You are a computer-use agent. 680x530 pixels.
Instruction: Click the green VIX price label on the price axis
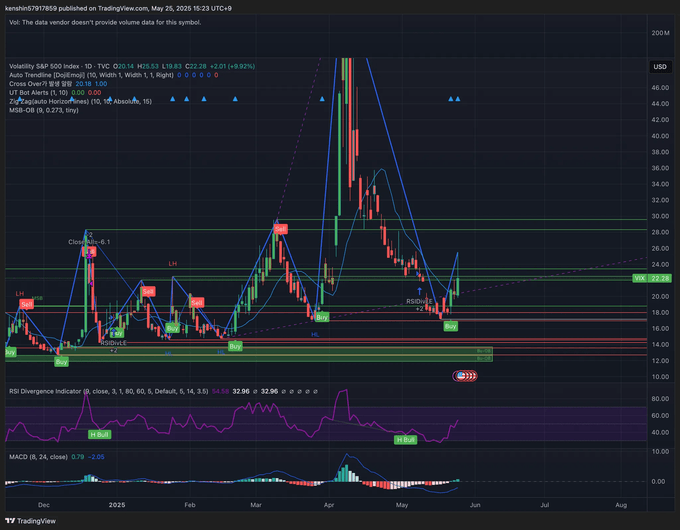(652, 278)
